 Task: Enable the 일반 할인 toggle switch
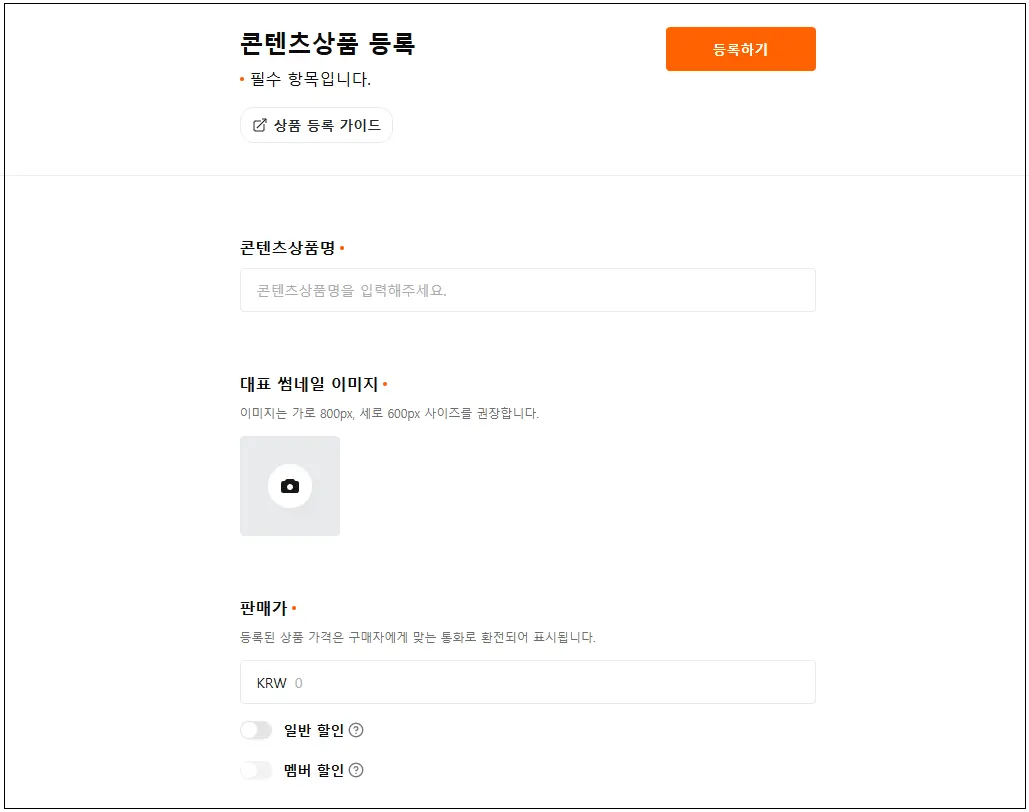pyautogui.click(x=256, y=731)
